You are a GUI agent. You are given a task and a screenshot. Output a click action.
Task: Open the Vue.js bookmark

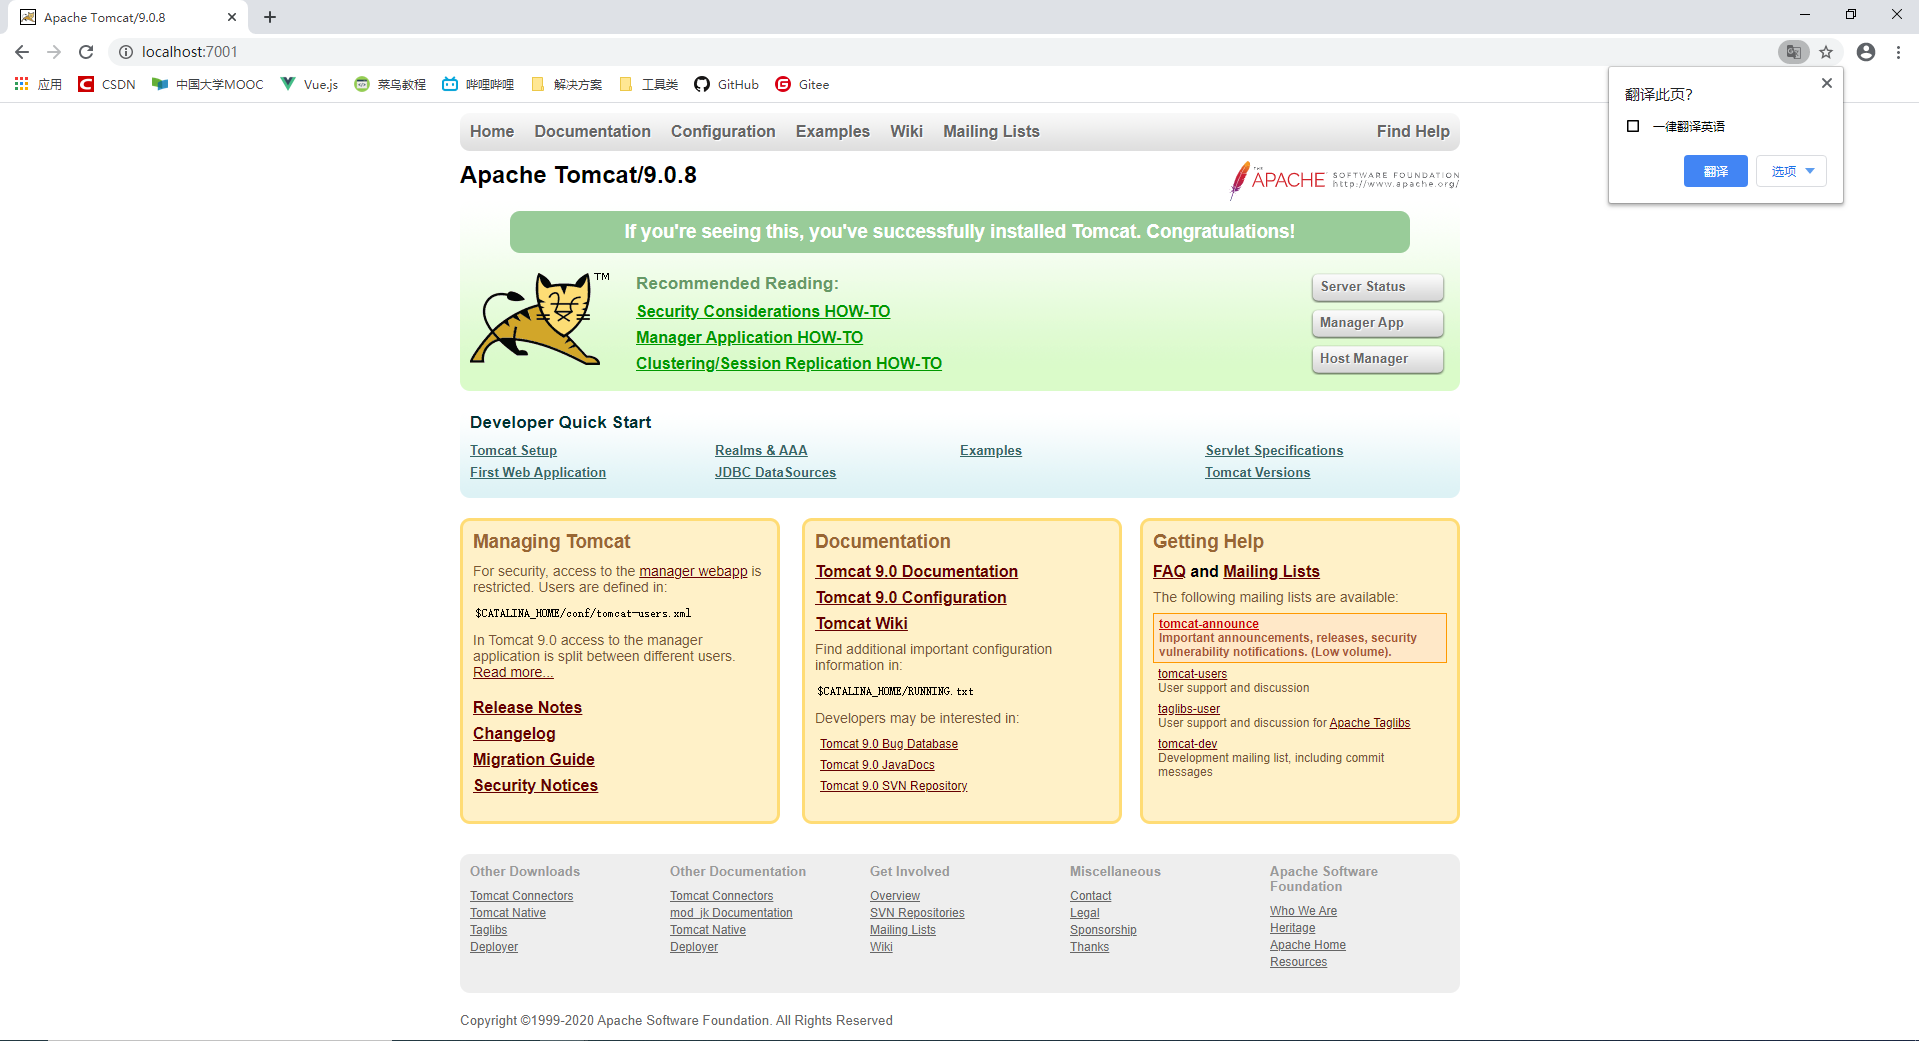(309, 84)
